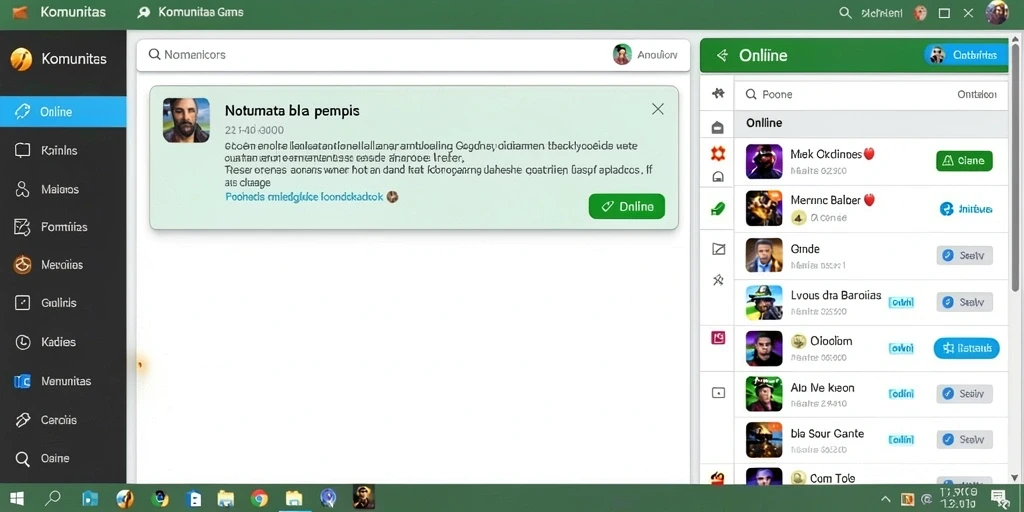Open the Kadies sidebar entry
This screenshot has width=1024, height=512.
click(63, 342)
